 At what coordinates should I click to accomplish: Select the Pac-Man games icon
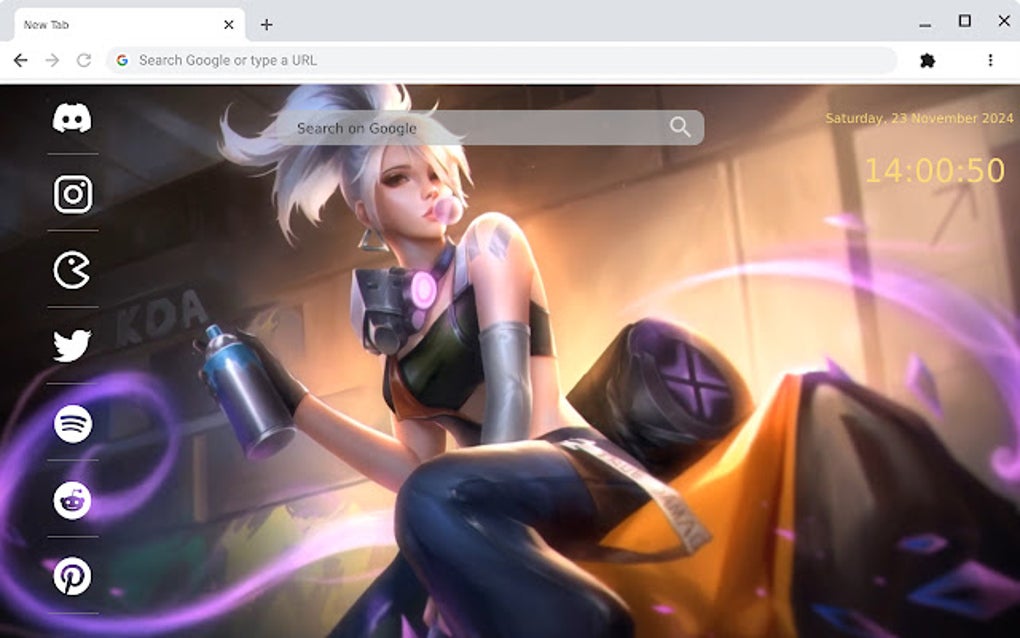coord(70,267)
